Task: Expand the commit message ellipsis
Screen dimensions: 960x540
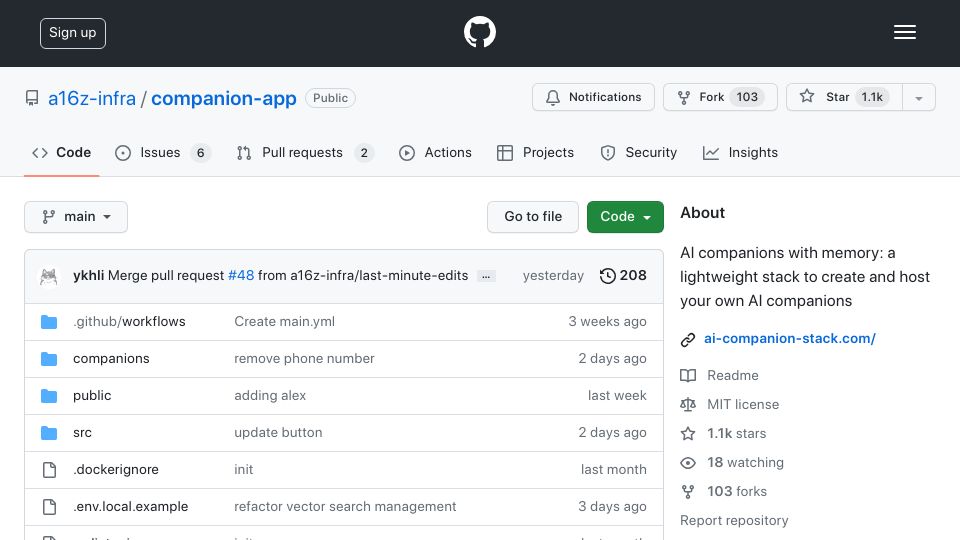Action: (486, 276)
